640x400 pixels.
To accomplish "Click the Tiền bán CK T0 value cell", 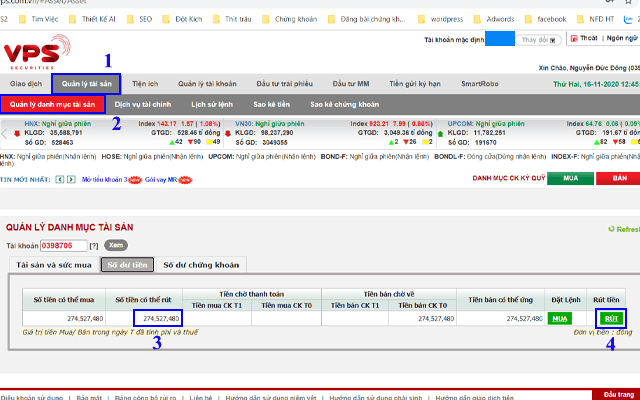I will coord(422,318).
